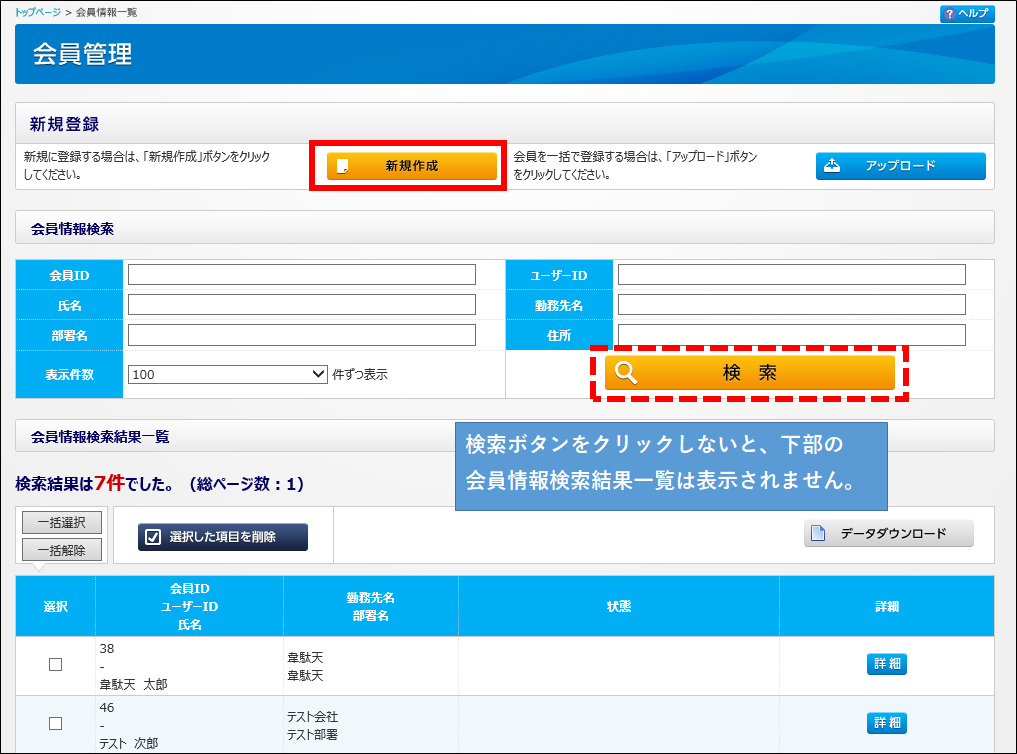Click the 住所 input field
This screenshot has width=1017, height=754.
(791, 335)
